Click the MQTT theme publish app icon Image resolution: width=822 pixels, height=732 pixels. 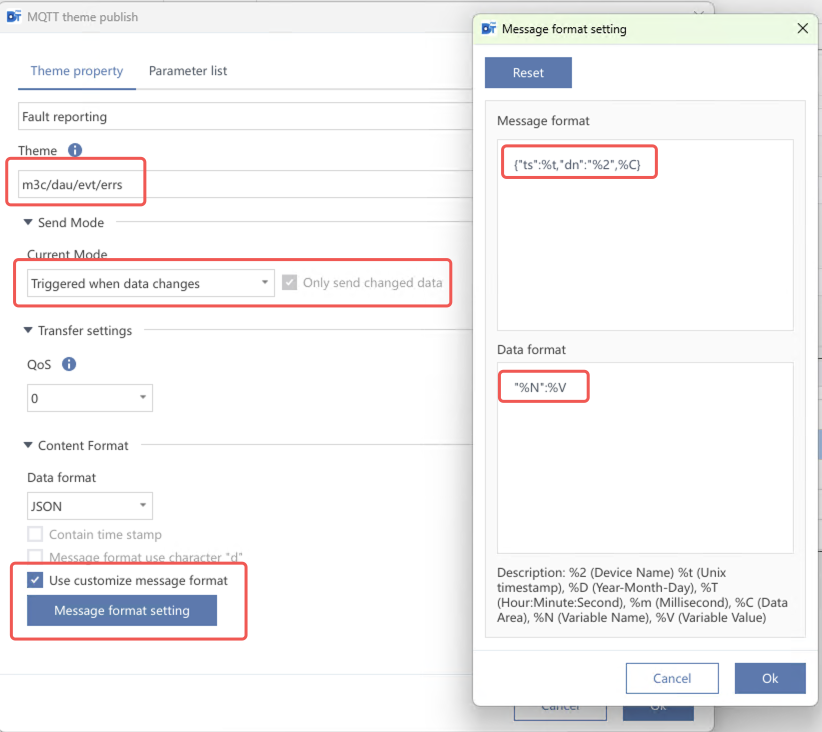coord(14,17)
